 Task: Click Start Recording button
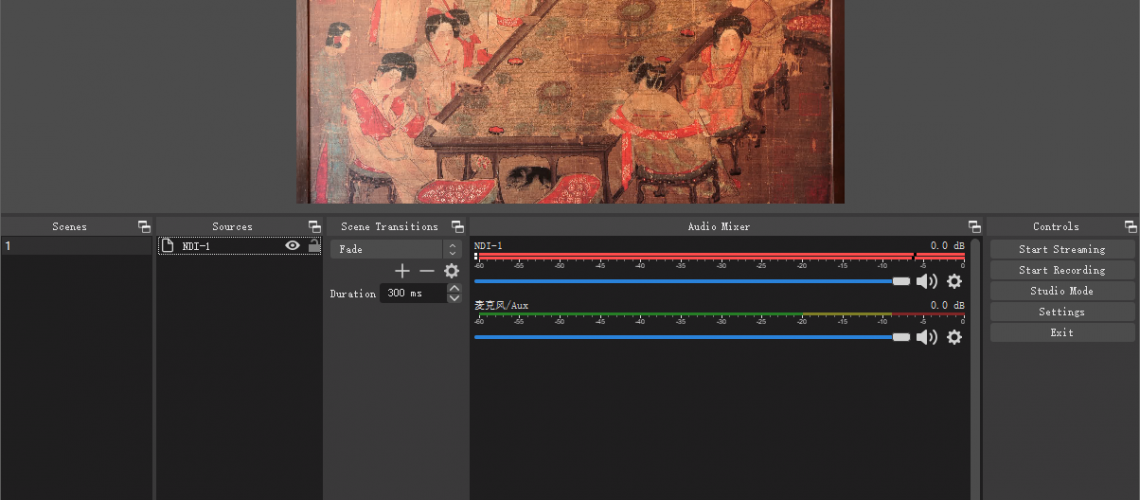point(1061,270)
